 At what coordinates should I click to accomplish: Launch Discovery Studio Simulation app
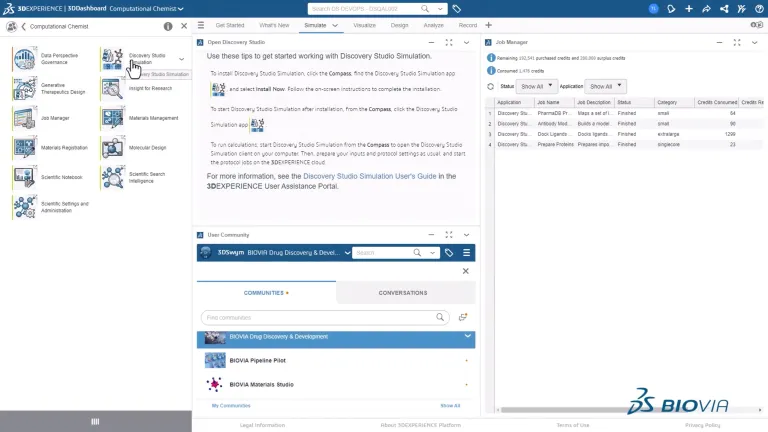[113, 59]
